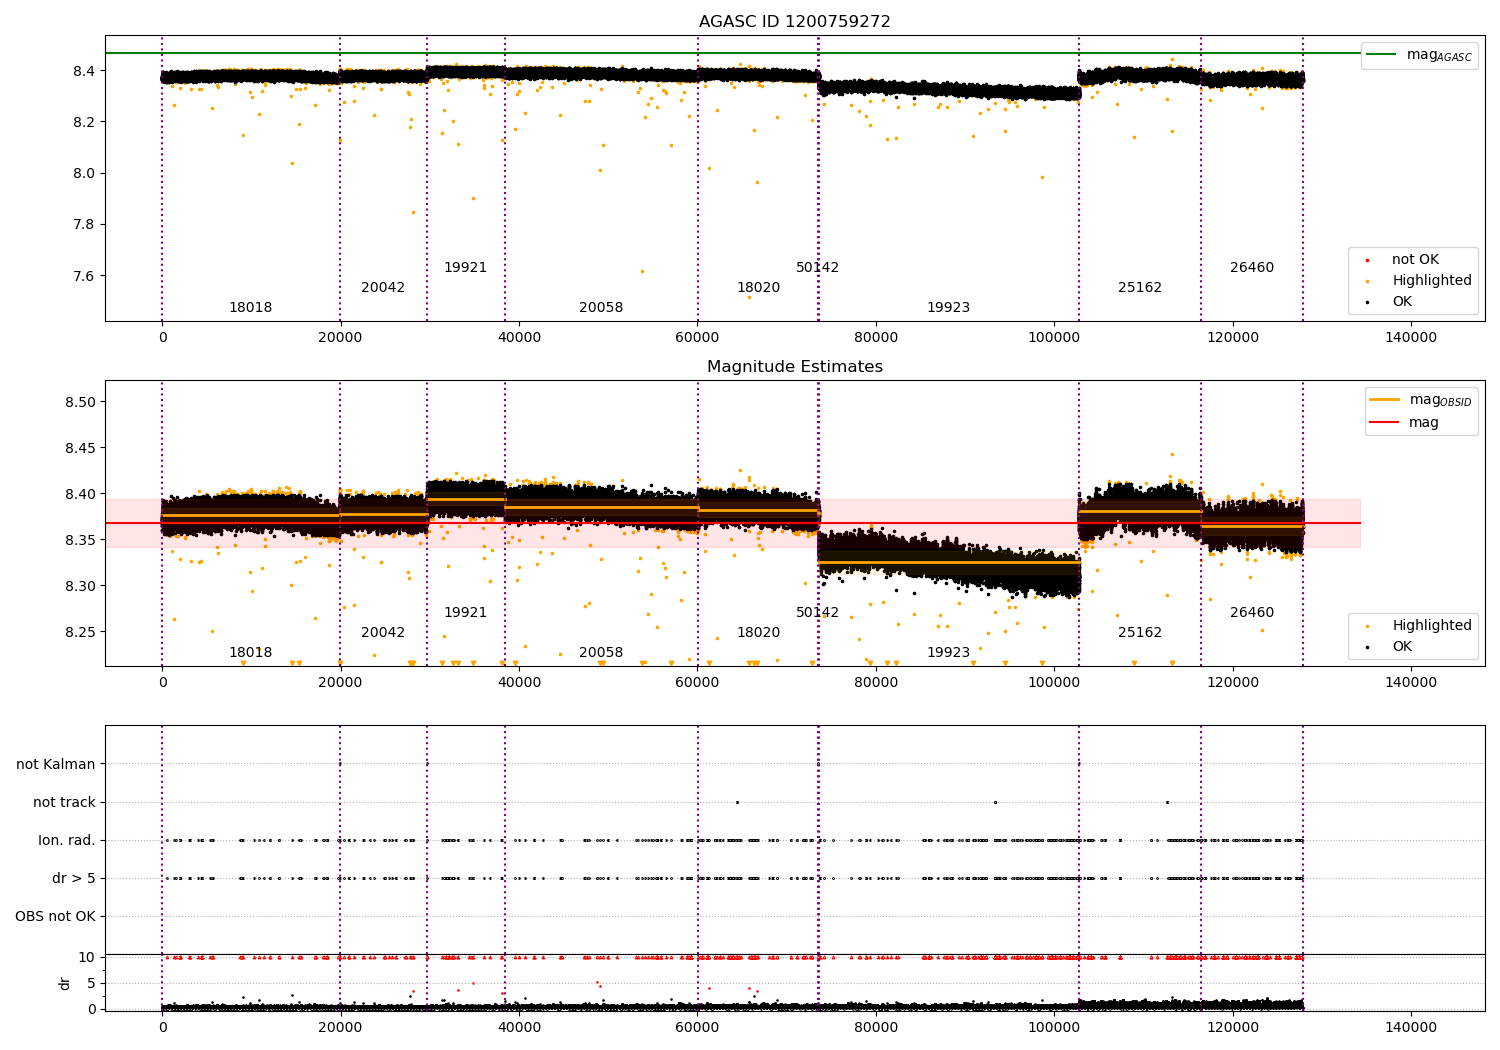Click OBSID label 18020 in top plot
1500x1050 pixels.
(758, 288)
